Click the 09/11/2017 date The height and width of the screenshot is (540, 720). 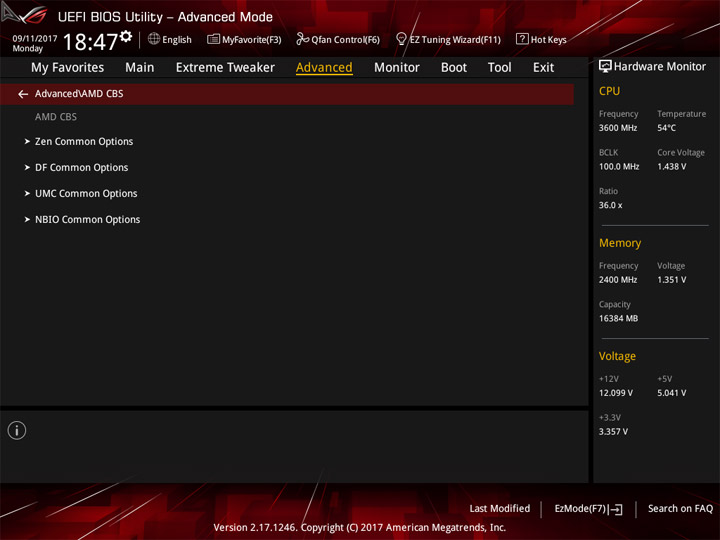click(35, 39)
